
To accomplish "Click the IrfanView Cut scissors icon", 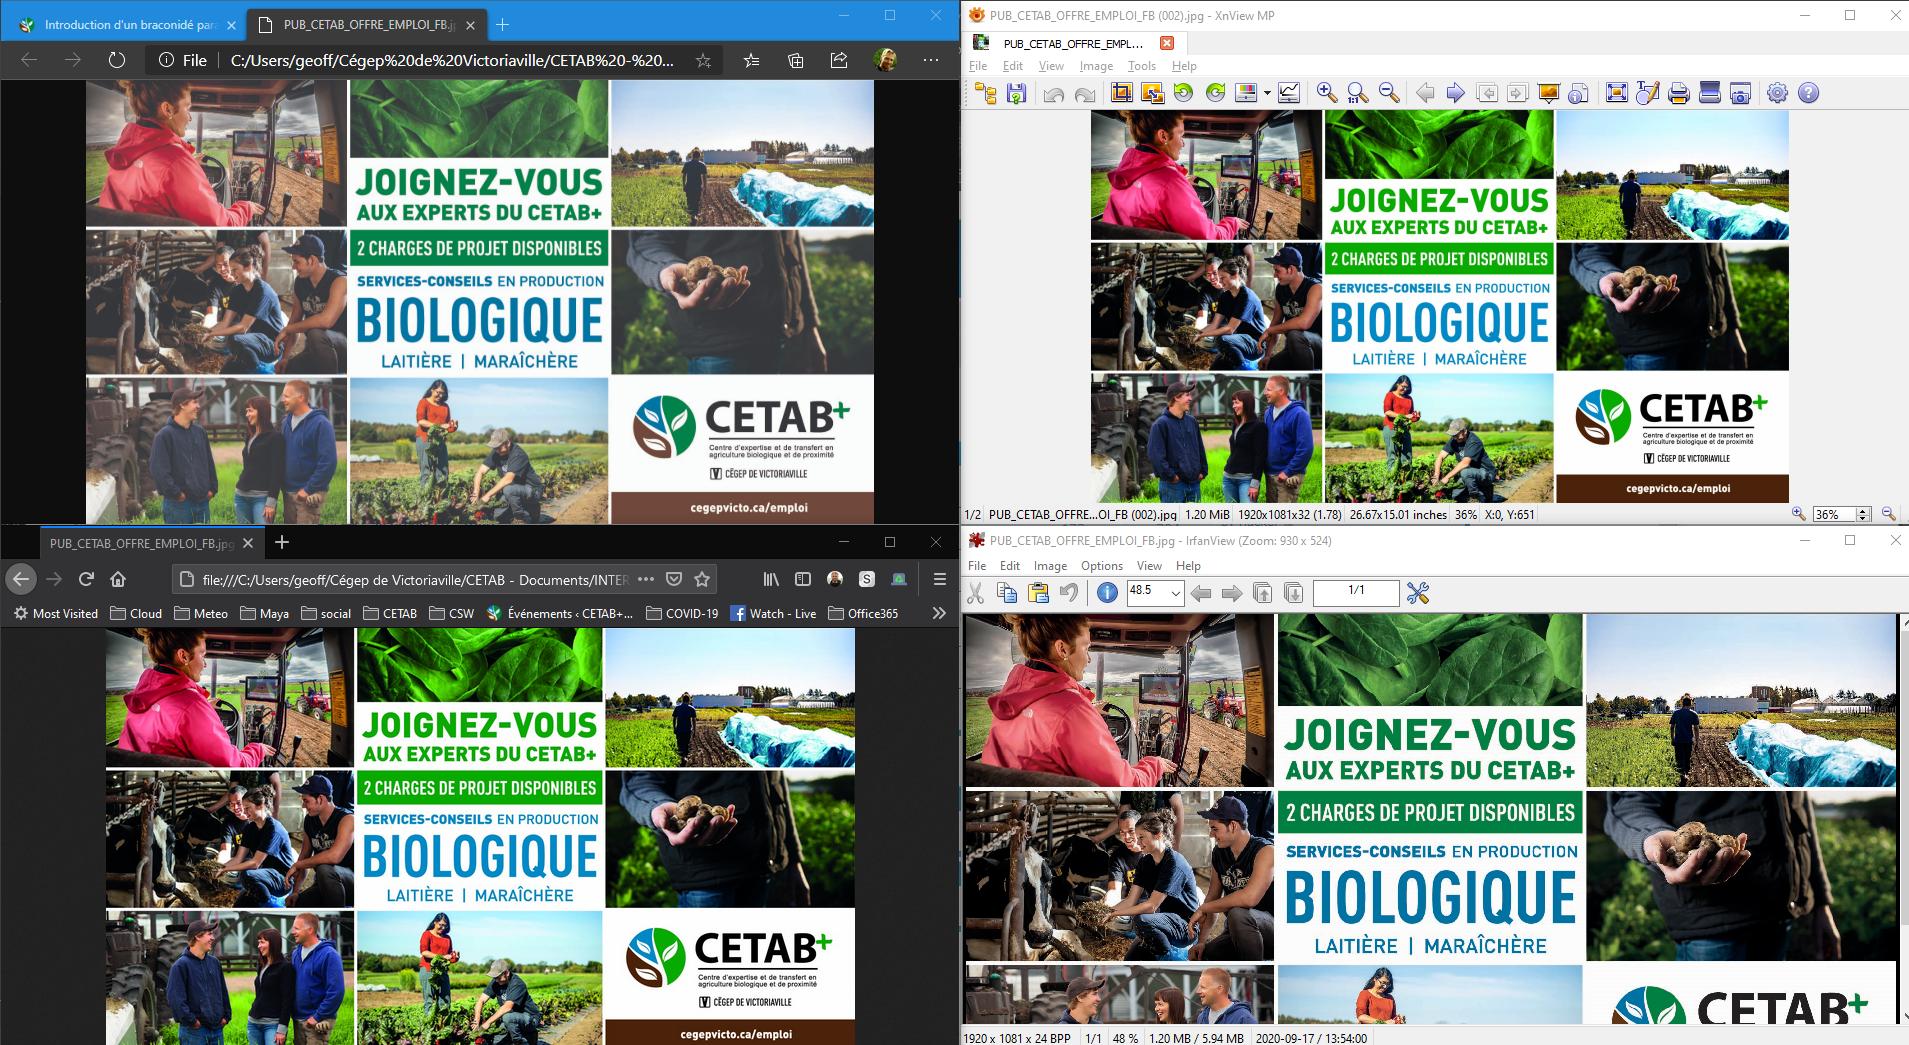I will pos(976,593).
